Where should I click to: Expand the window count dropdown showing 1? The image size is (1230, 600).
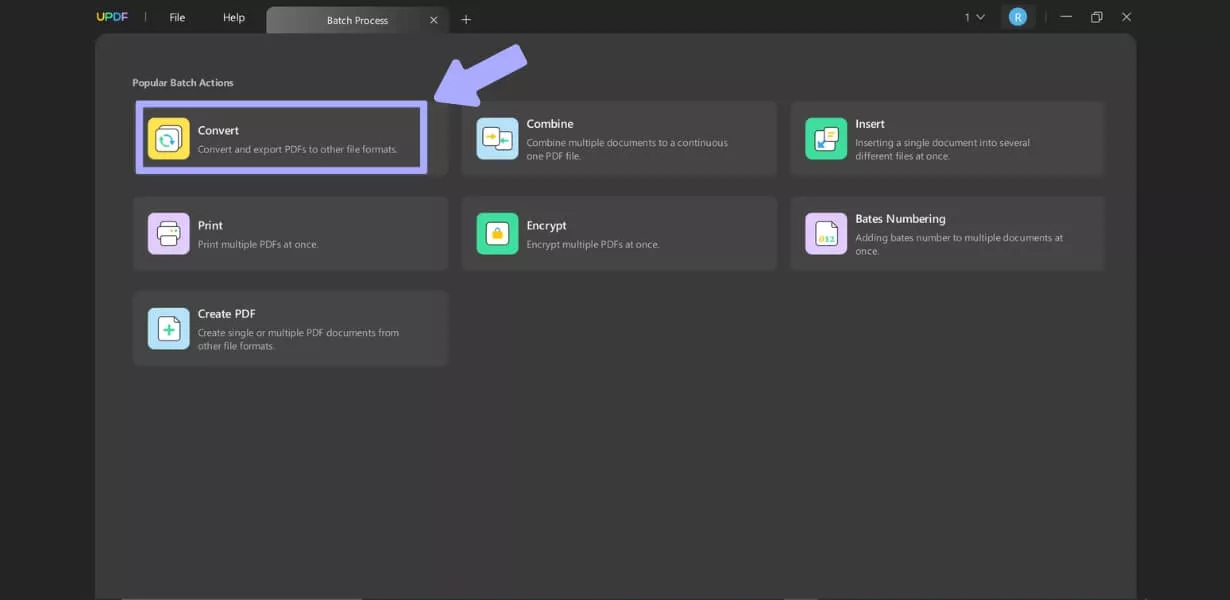click(x=975, y=17)
